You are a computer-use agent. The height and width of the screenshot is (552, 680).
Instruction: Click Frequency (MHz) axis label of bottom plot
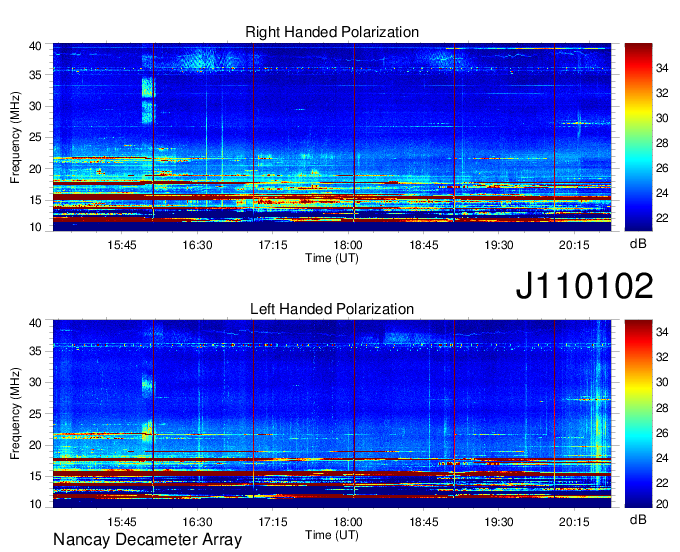pos(15,414)
